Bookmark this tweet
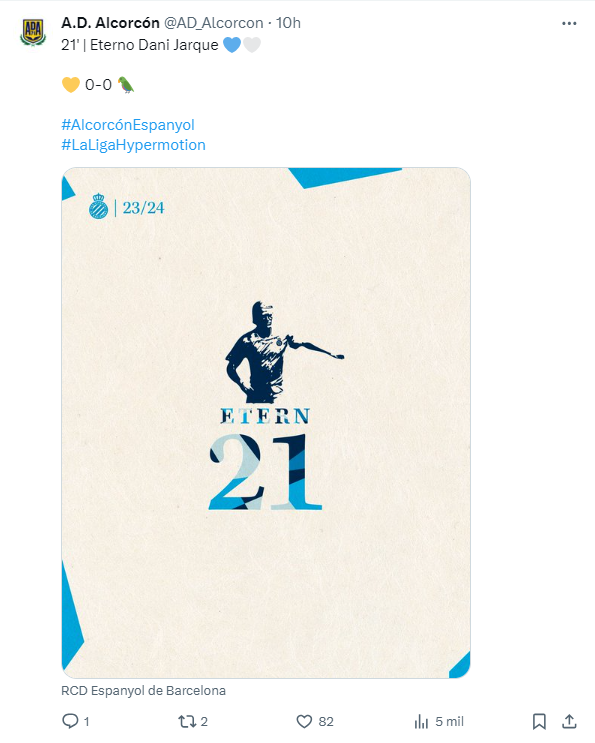Image resolution: width=595 pixels, height=743 pixels. pos(539,722)
